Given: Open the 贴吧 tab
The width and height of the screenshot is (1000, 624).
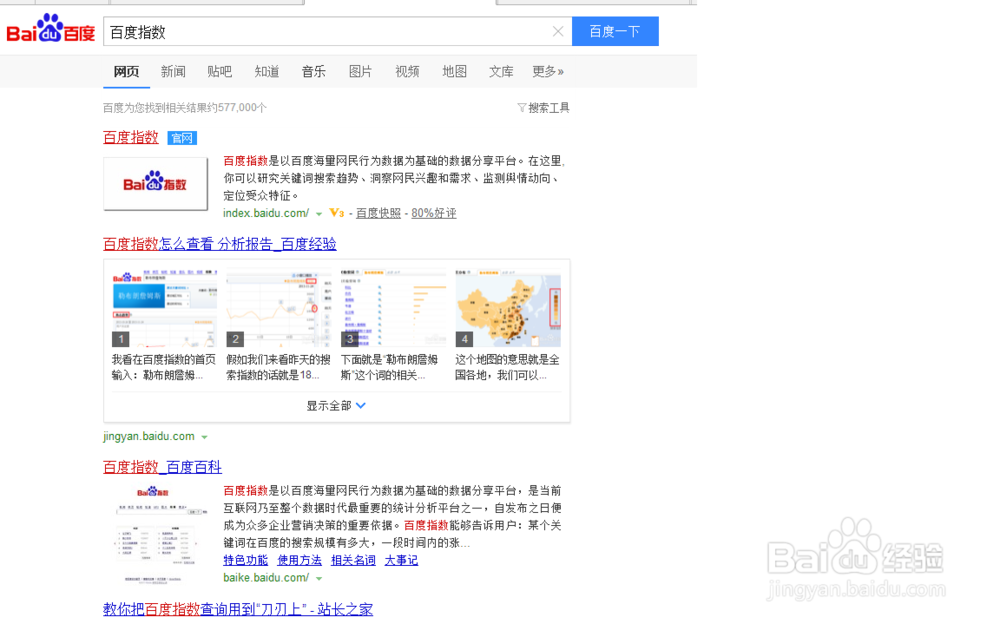Looking at the screenshot, I should click(x=219, y=71).
